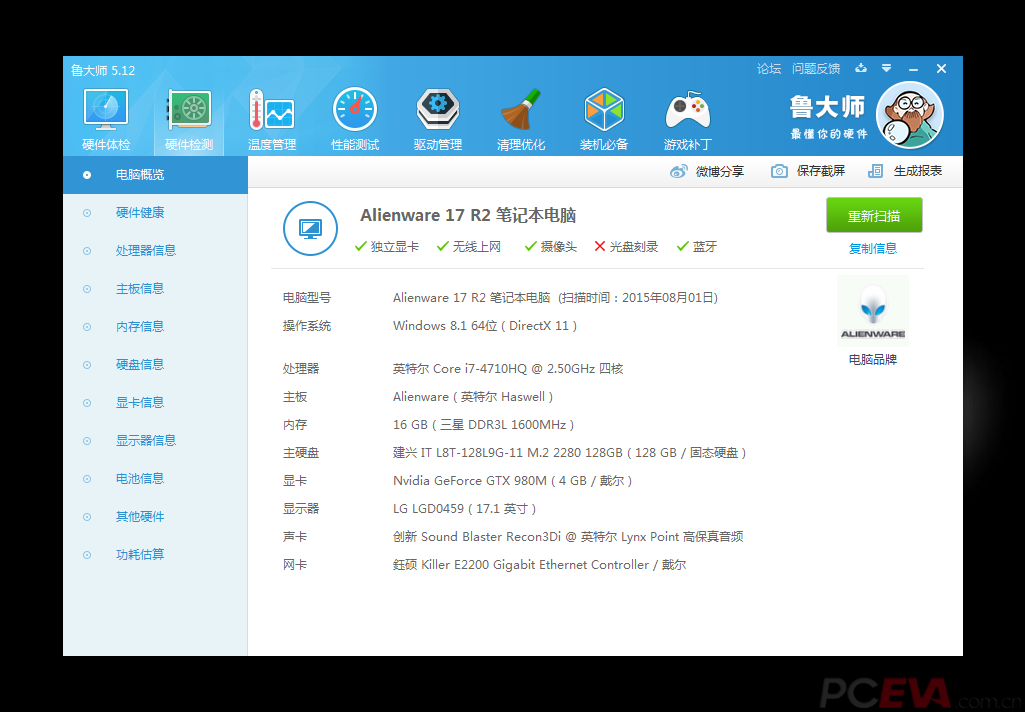Launch the 性能测试 performance test
The height and width of the screenshot is (712, 1025).
pyautogui.click(x=355, y=119)
